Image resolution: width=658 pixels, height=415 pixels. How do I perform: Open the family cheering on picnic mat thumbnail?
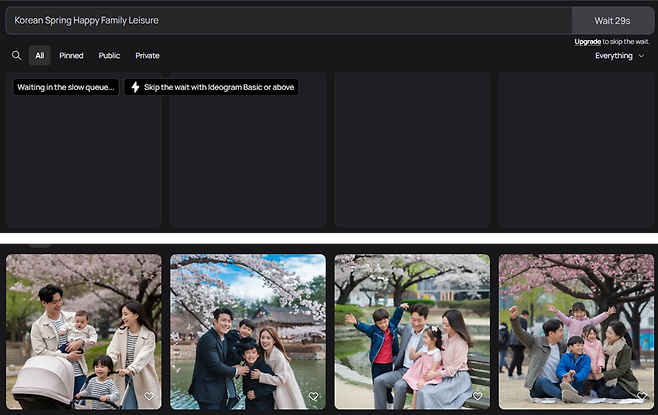pos(576,331)
